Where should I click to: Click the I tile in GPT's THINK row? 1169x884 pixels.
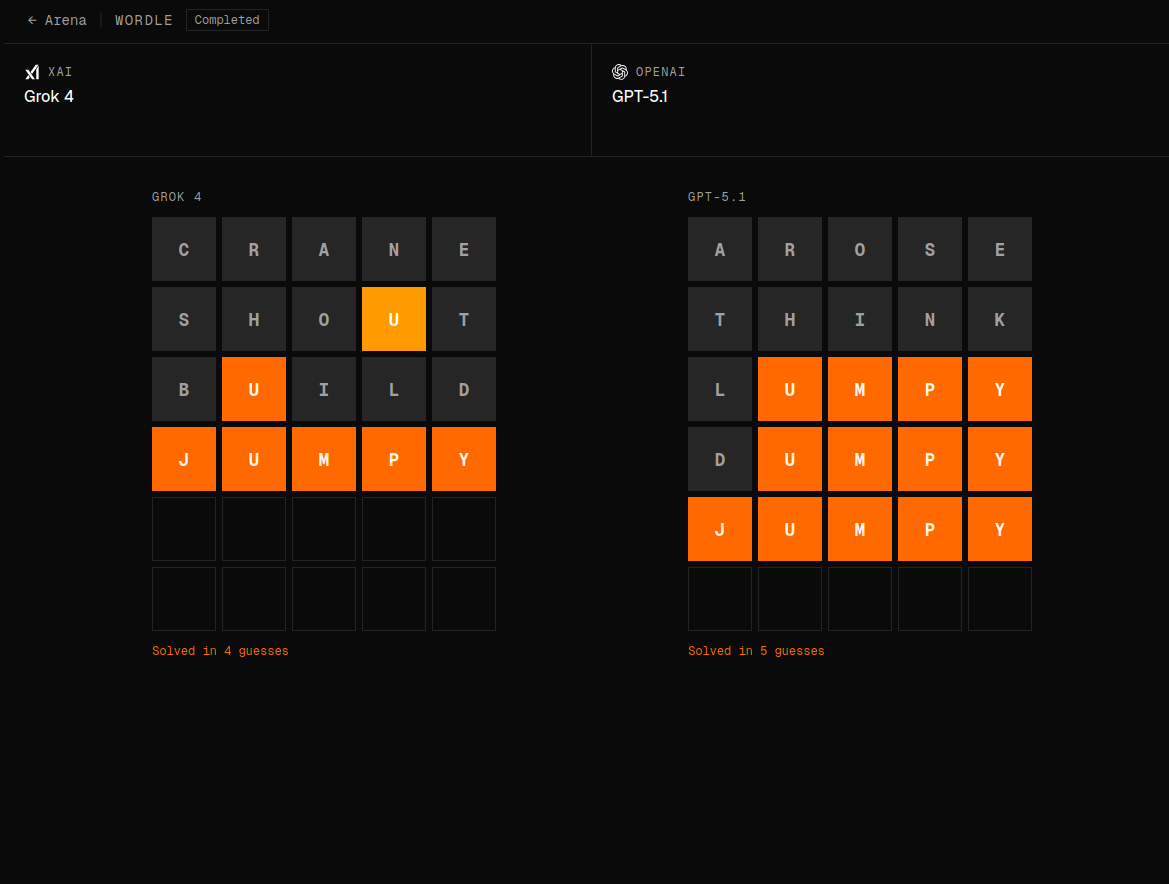click(860, 319)
